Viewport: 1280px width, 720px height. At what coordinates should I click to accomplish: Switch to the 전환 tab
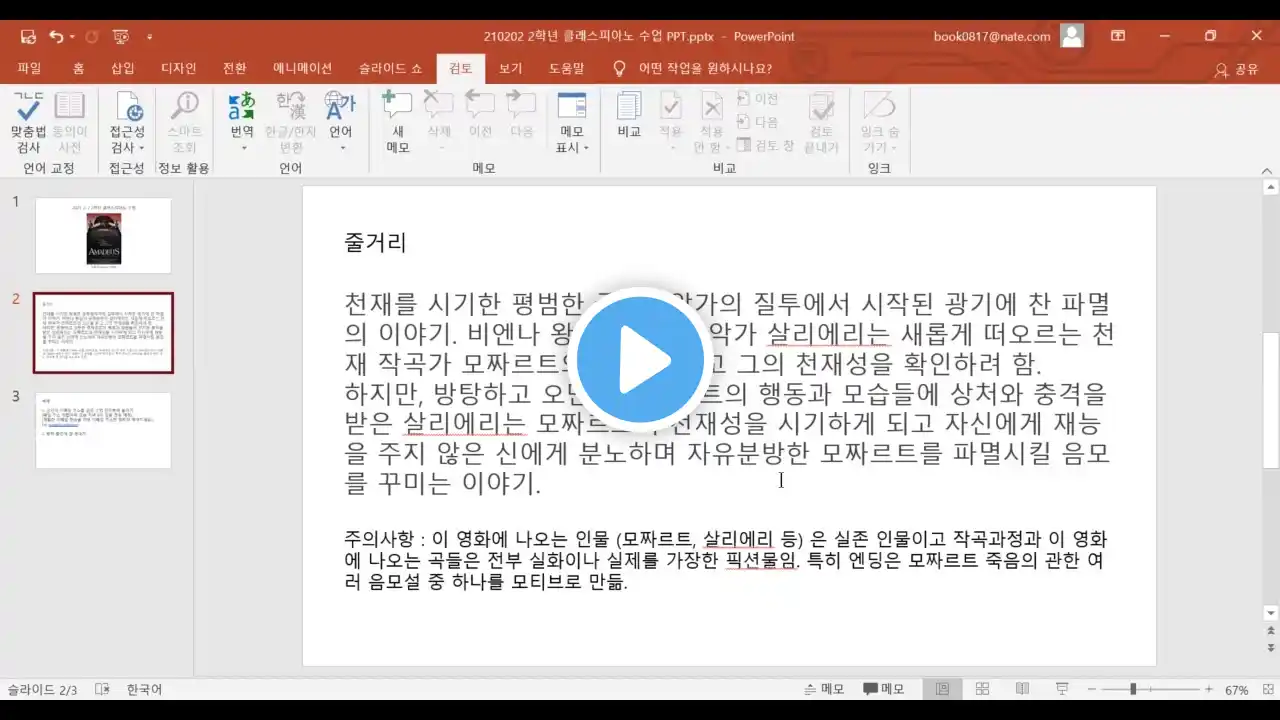[x=234, y=69]
